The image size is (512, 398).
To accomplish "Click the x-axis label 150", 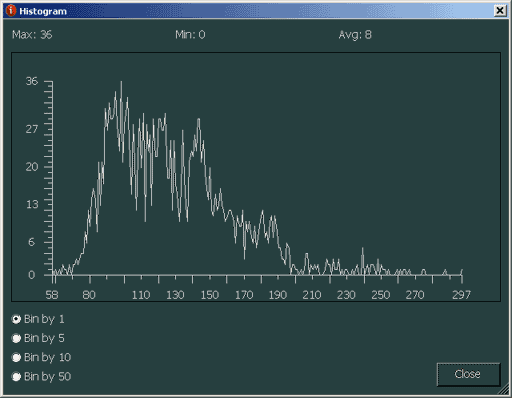I will (x=210, y=295).
